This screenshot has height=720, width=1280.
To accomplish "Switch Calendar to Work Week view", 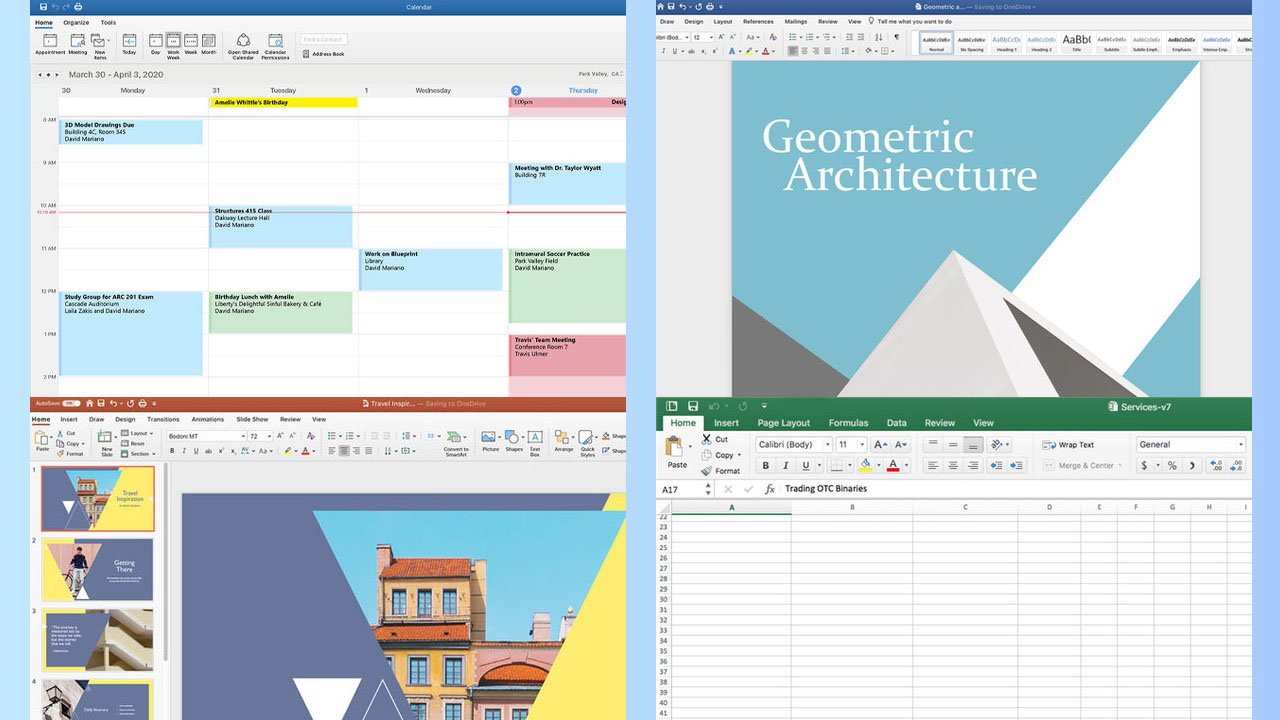I will (173, 46).
